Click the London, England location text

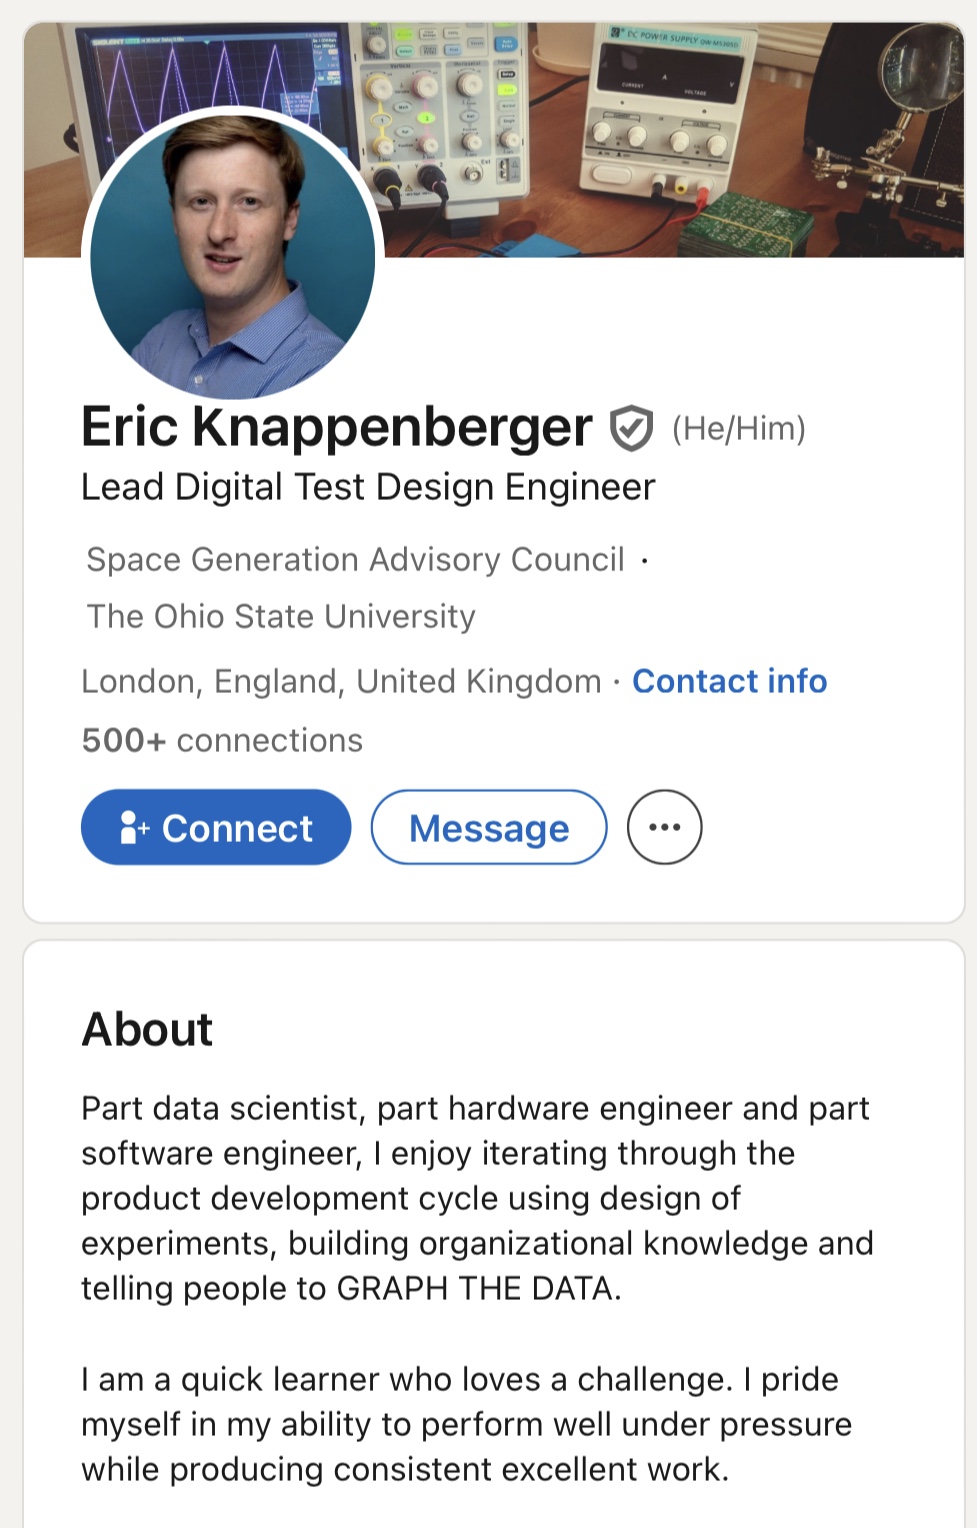click(341, 681)
